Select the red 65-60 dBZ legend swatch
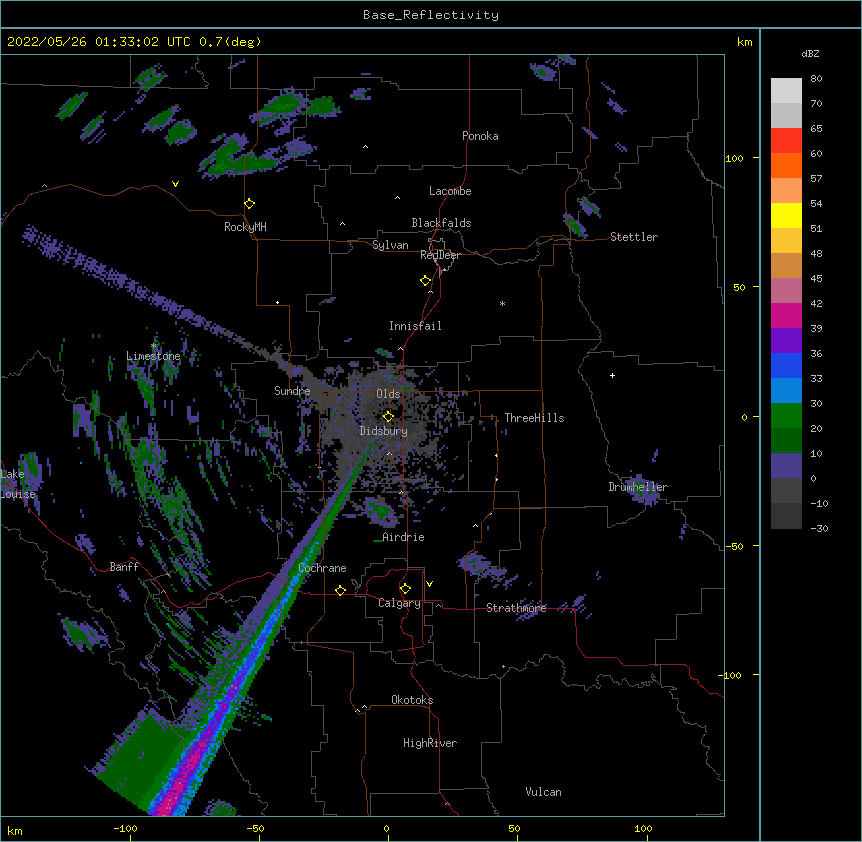Screen dimensions: 862x842 coord(786,141)
